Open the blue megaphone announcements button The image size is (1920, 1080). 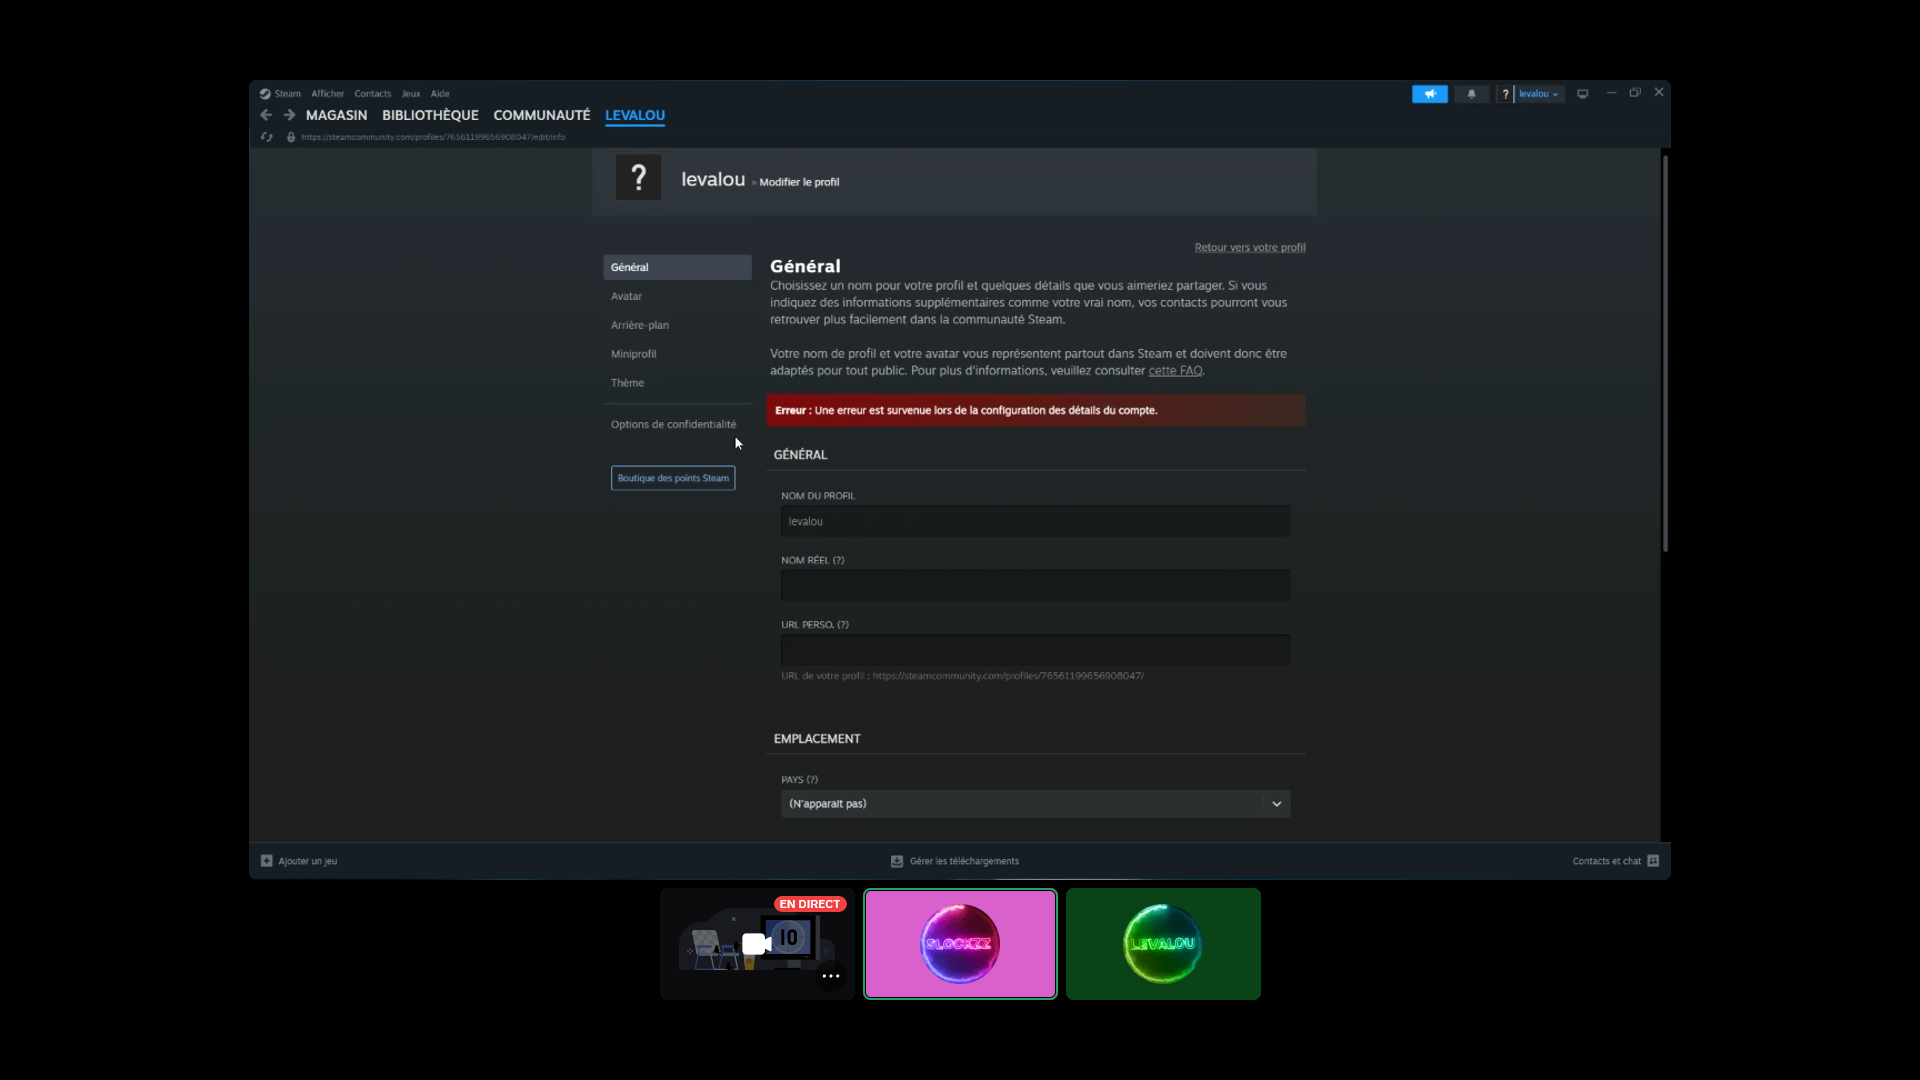[x=1430, y=94]
